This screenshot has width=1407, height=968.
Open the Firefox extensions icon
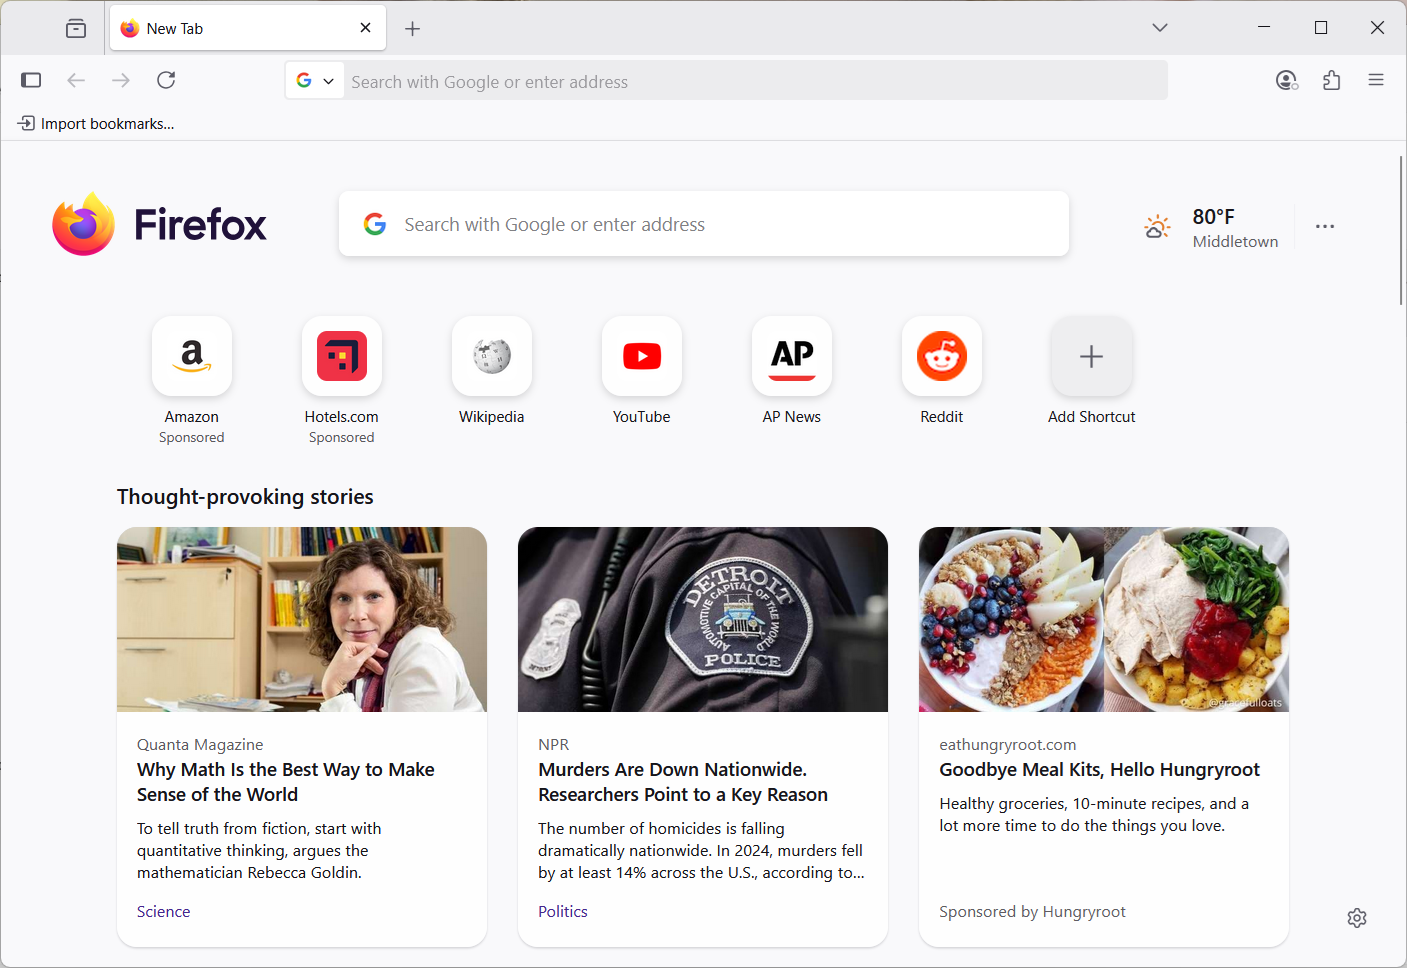point(1331,80)
